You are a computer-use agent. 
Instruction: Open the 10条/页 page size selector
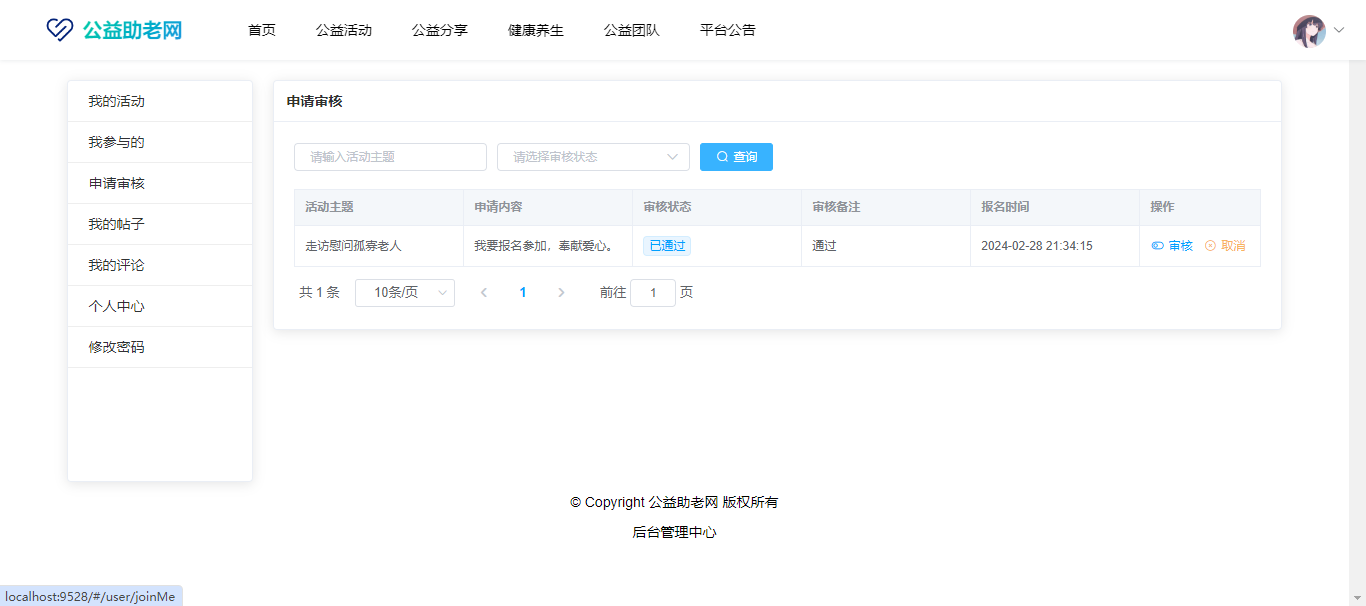(405, 293)
